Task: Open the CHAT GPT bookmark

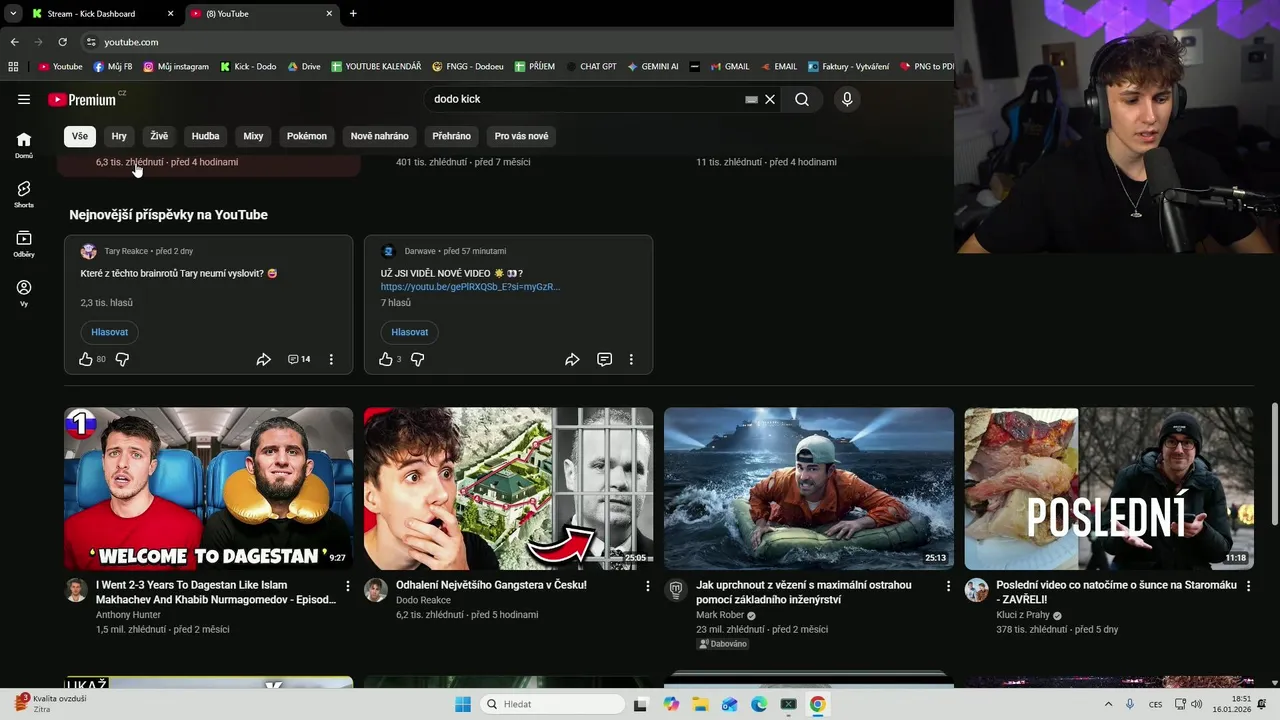Action: [x=591, y=67]
